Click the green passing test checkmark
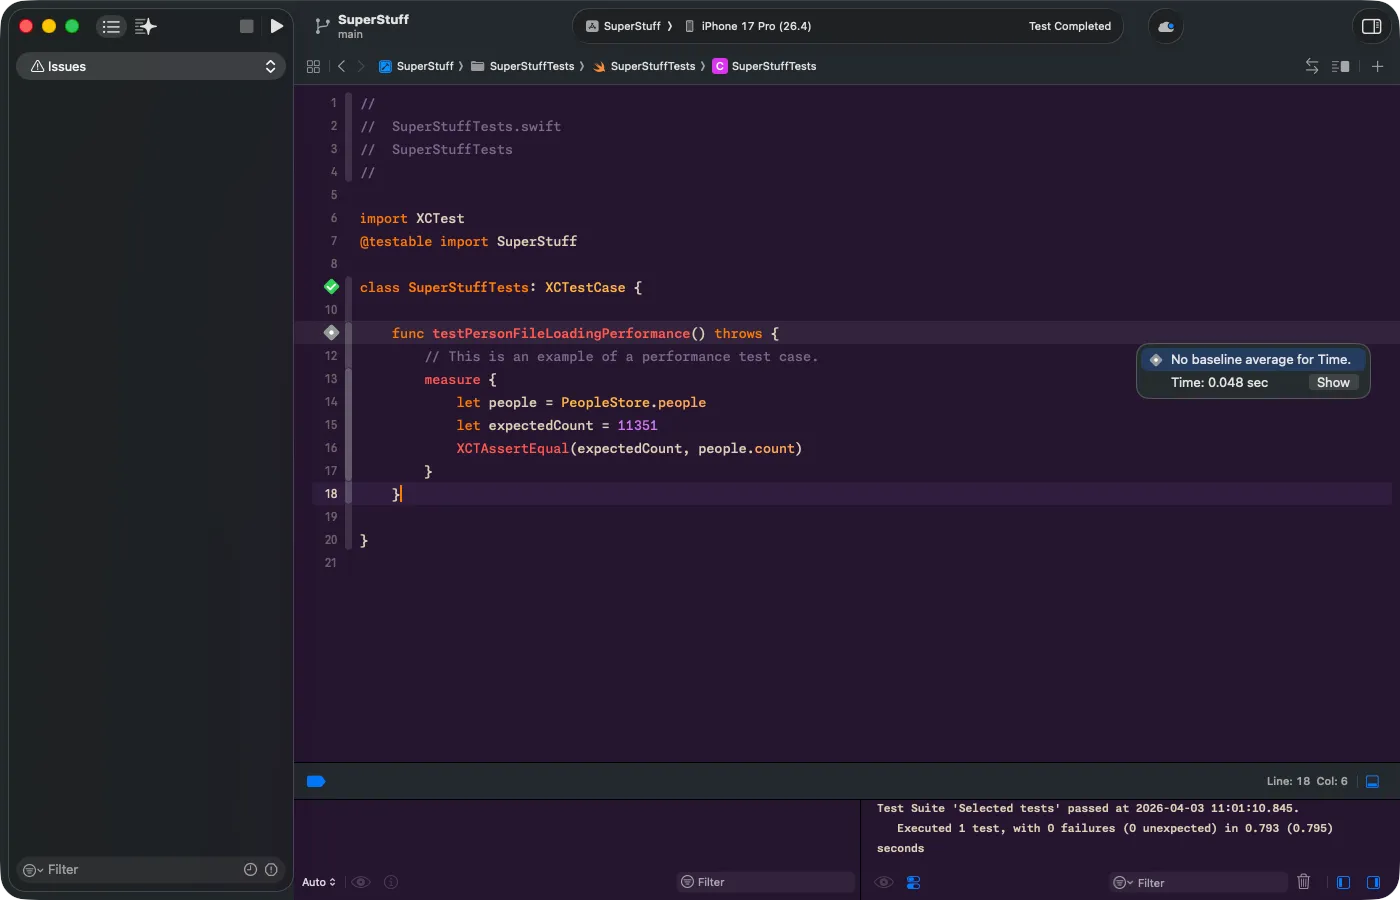This screenshot has width=1400, height=900. tap(331, 287)
